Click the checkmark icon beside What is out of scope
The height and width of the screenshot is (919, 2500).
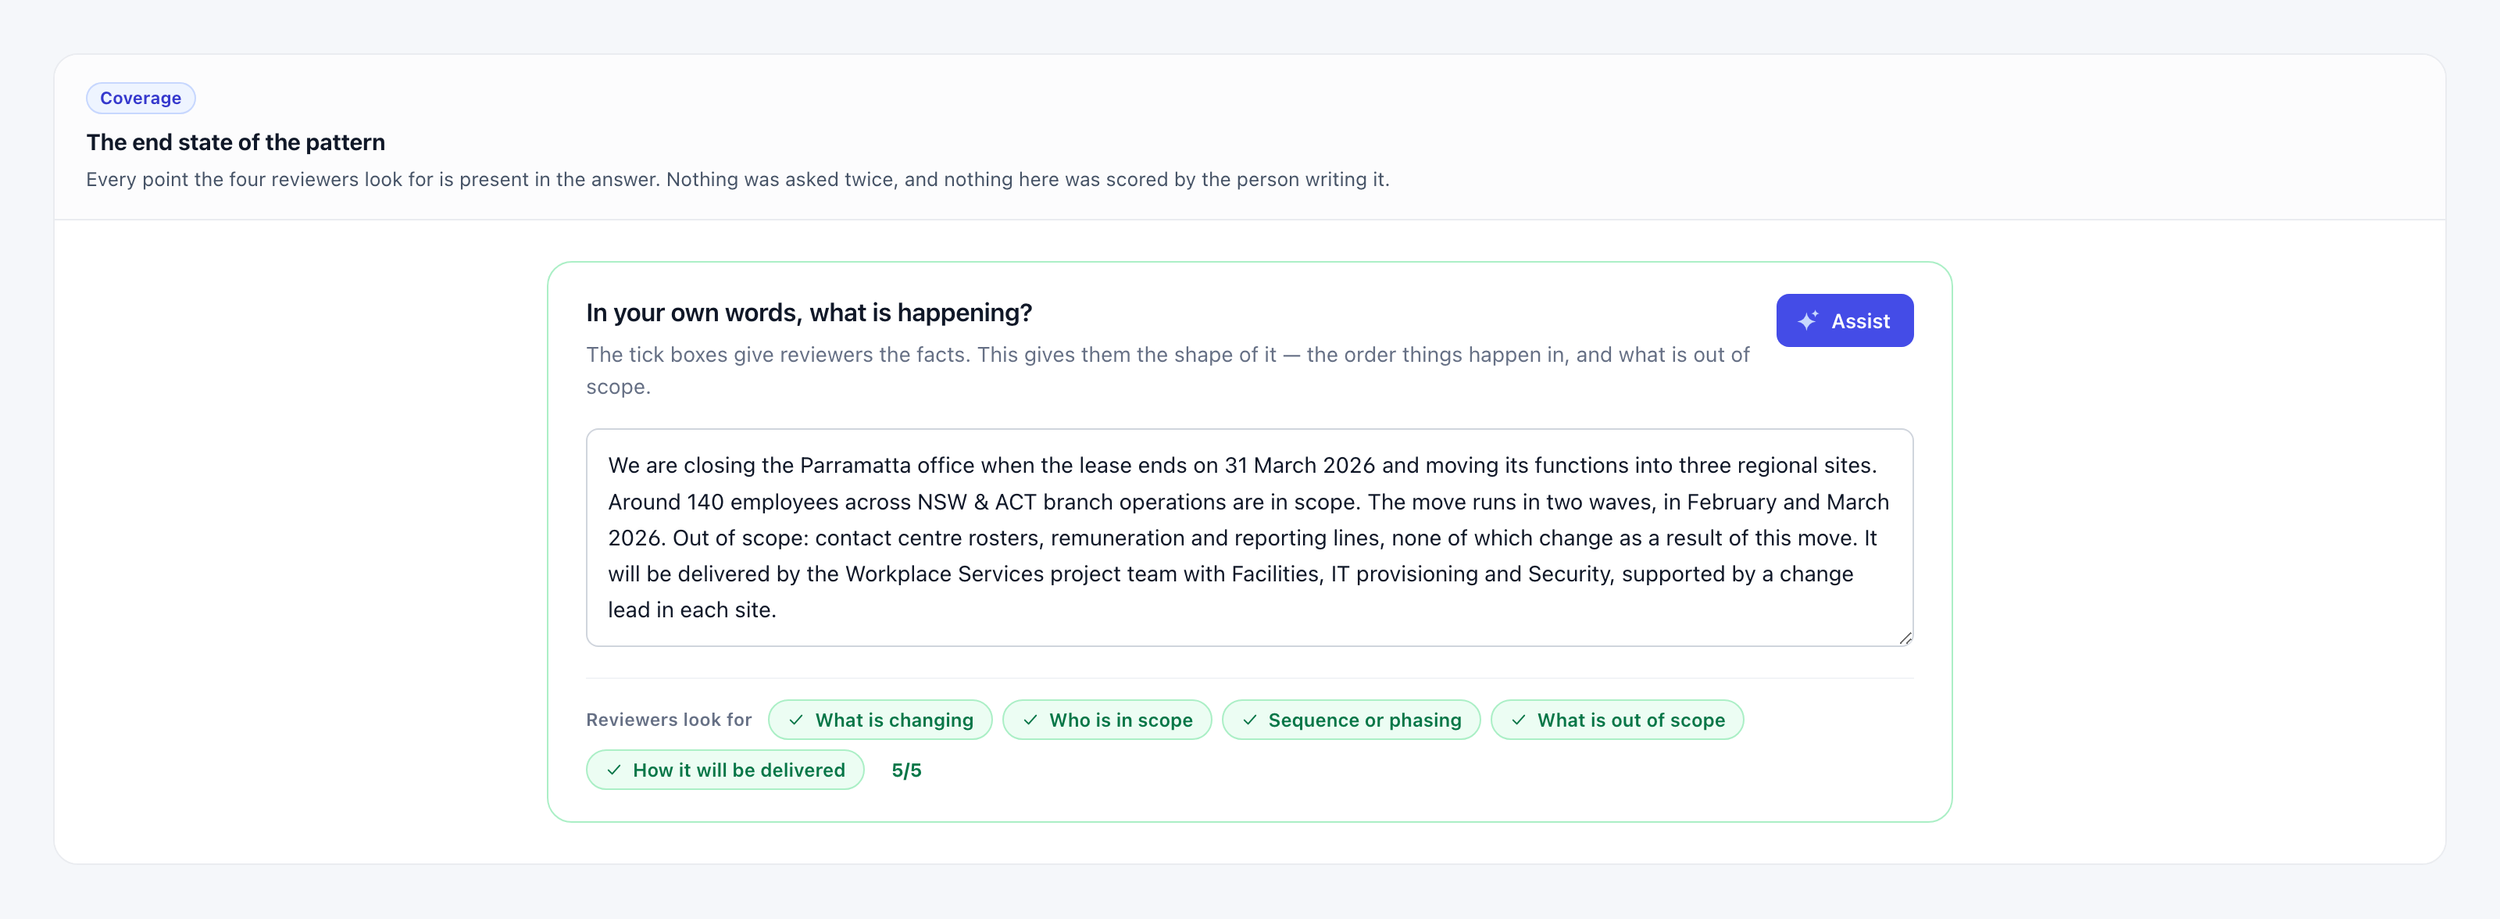pos(1518,720)
